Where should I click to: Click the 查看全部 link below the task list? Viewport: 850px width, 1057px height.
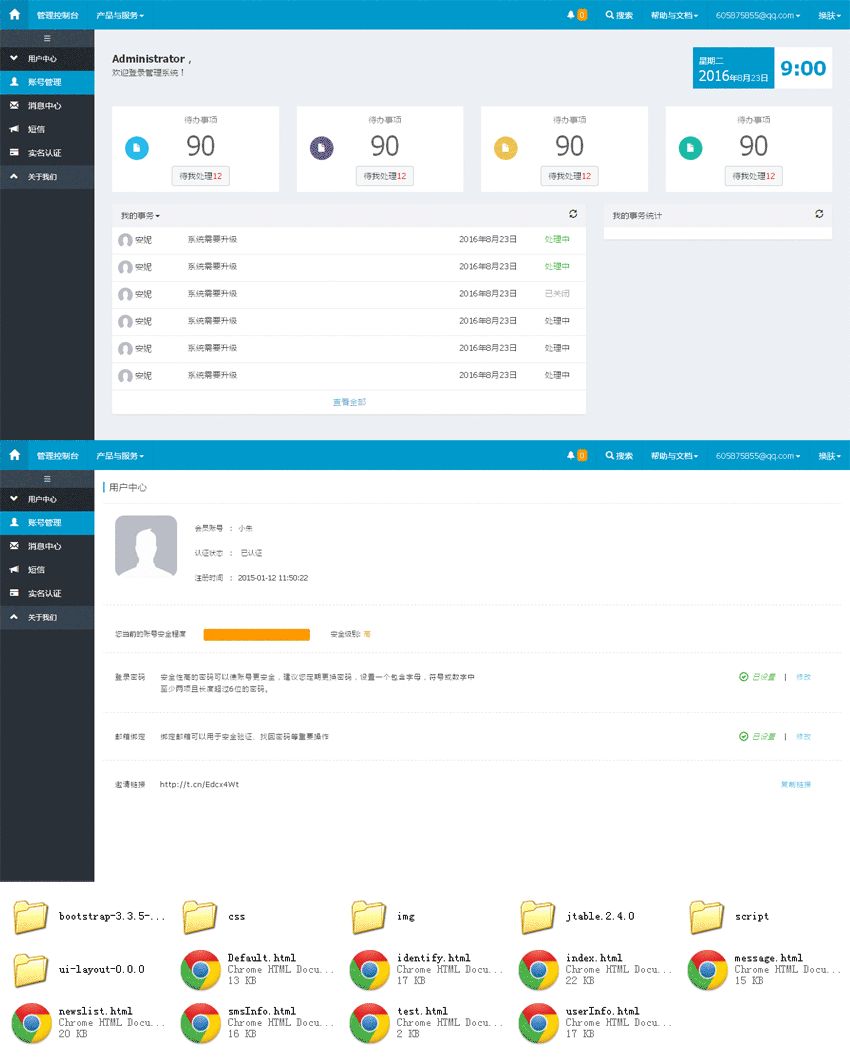click(349, 402)
